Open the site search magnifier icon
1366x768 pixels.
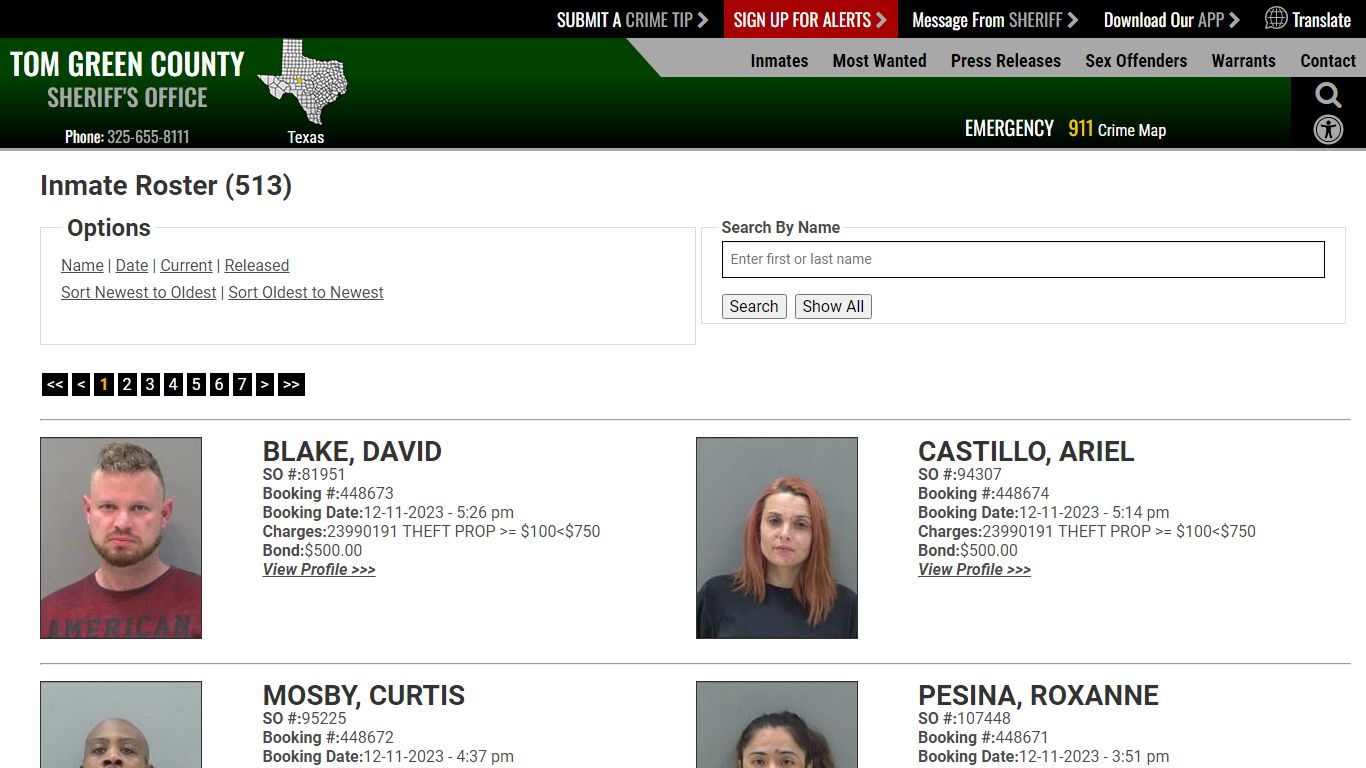tap(1328, 96)
